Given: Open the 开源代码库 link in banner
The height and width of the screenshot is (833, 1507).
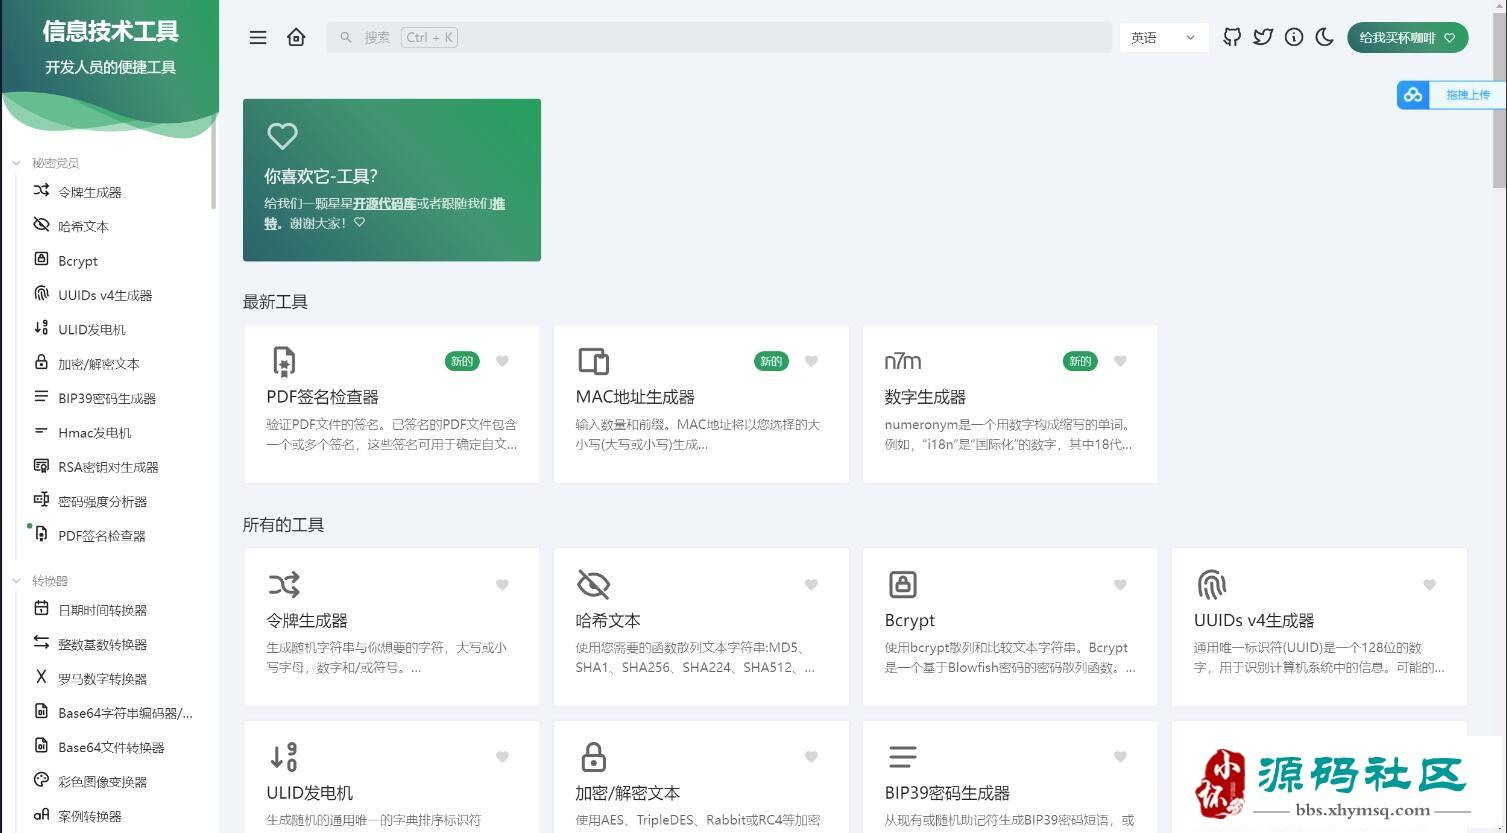Looking at the screenshot, I should pos(384,203).
